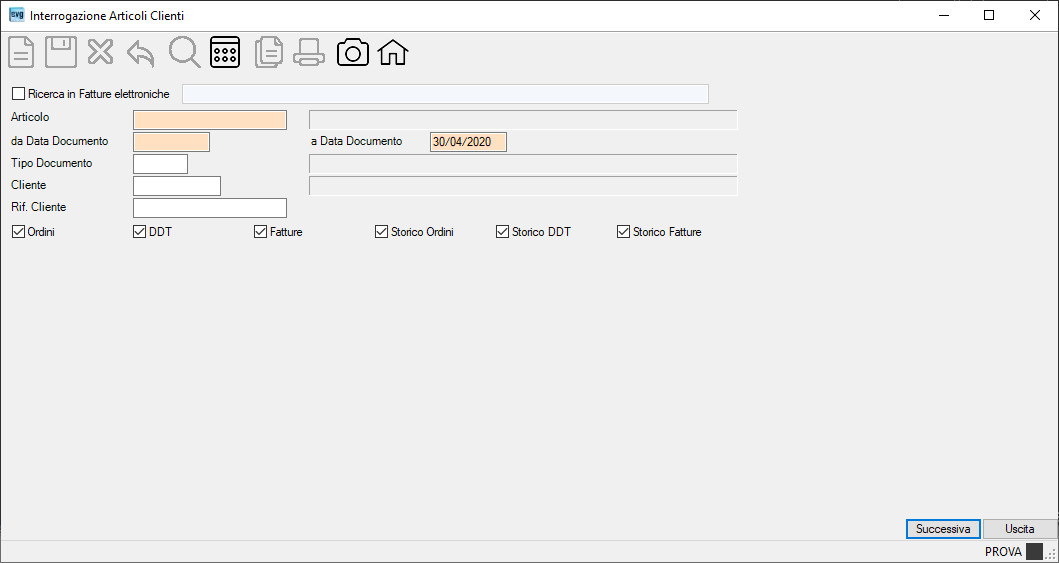The image size is (1059, 563).
Task: Click the copy documents toolbar icon
Action: [269, 52]
